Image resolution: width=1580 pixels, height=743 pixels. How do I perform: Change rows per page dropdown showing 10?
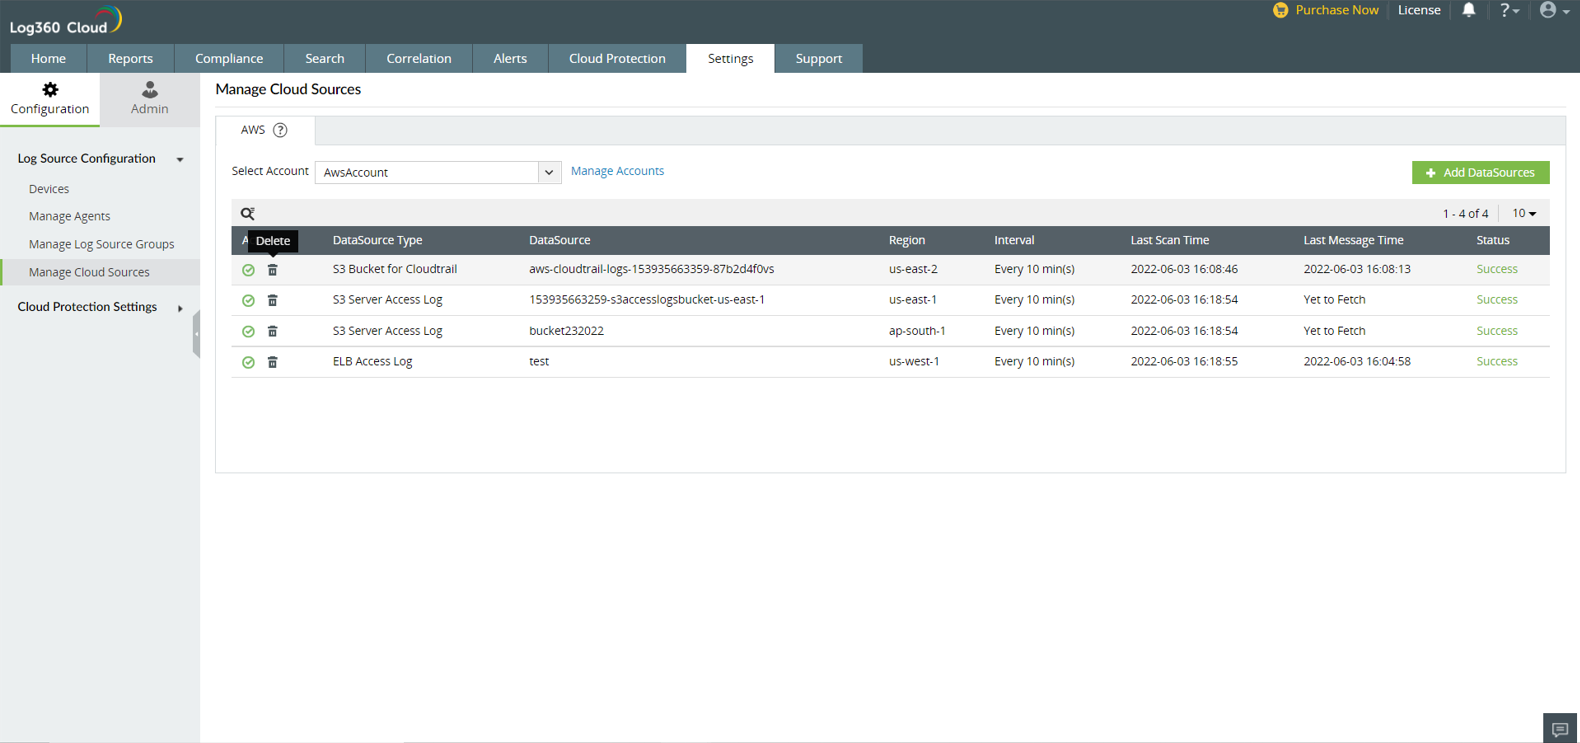pos(1524,213)
